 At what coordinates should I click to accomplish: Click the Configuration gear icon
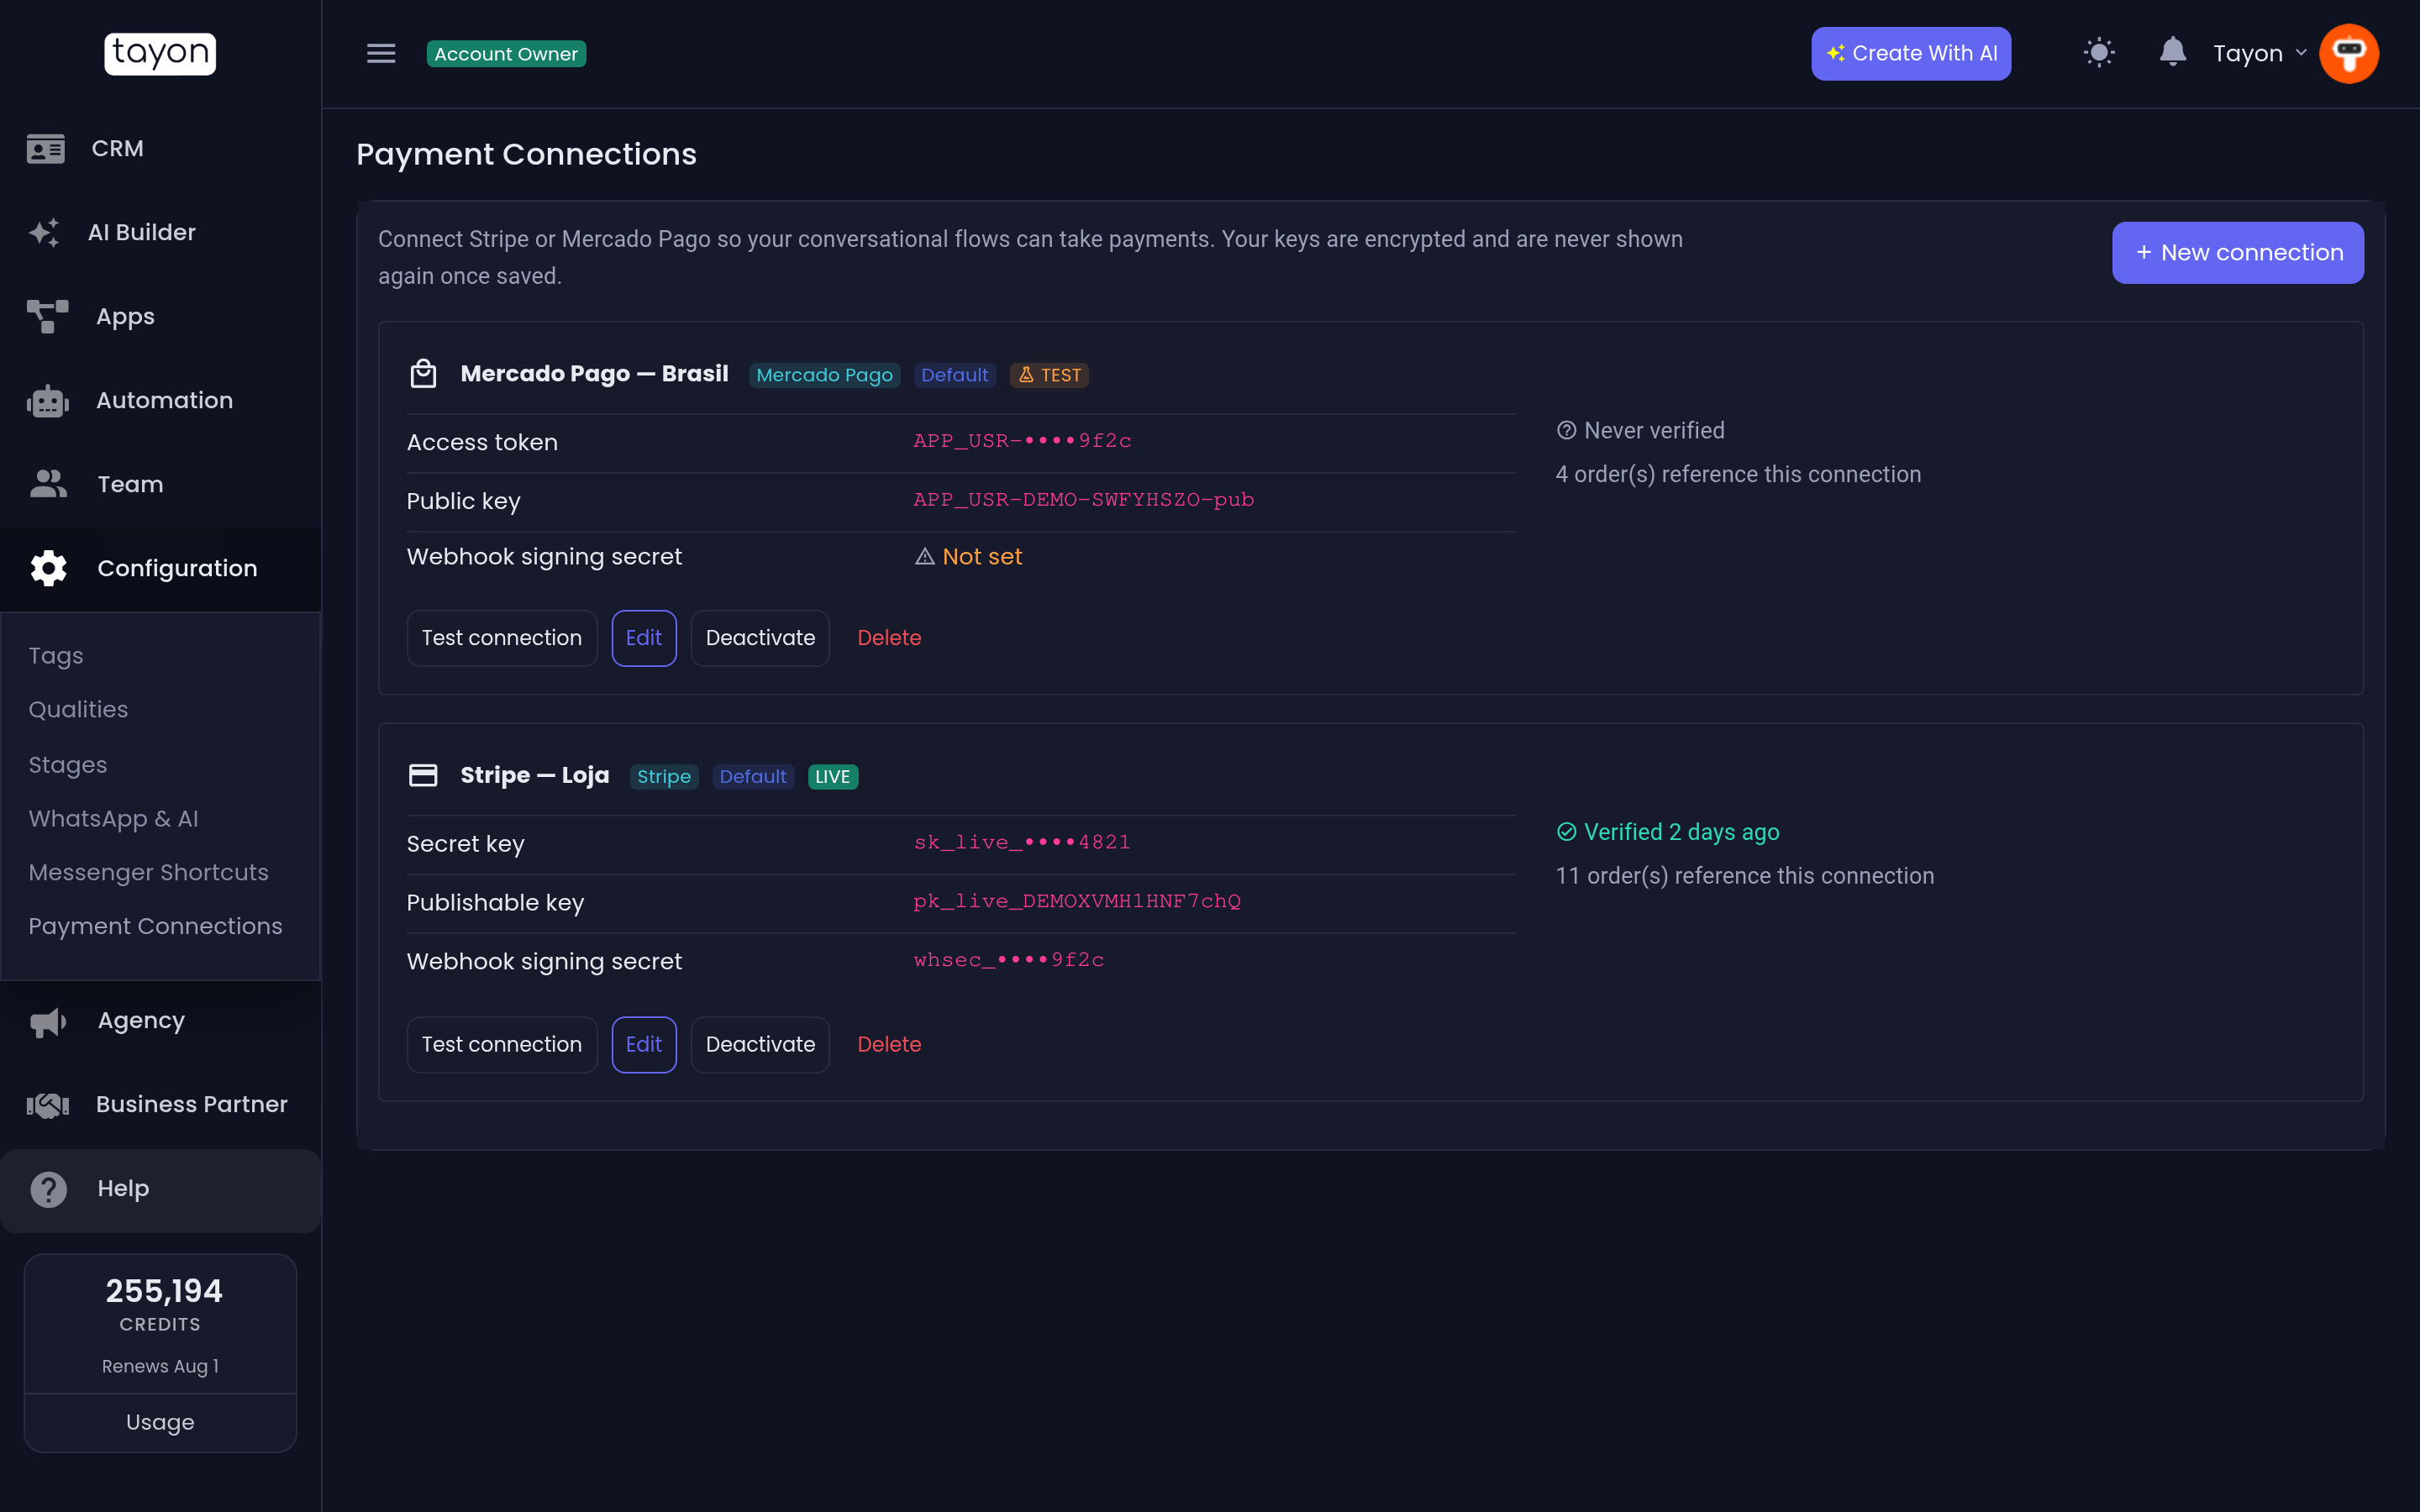click(48, 568)
